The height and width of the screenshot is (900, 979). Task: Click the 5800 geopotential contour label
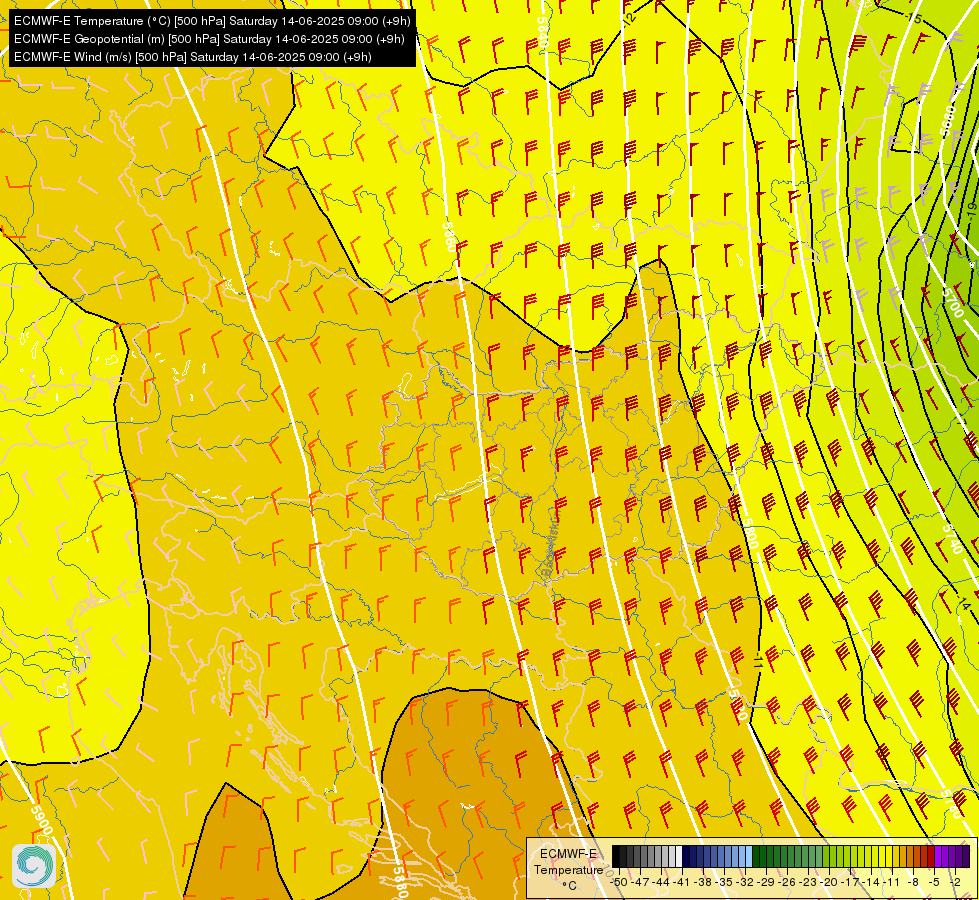click(751, 533)
